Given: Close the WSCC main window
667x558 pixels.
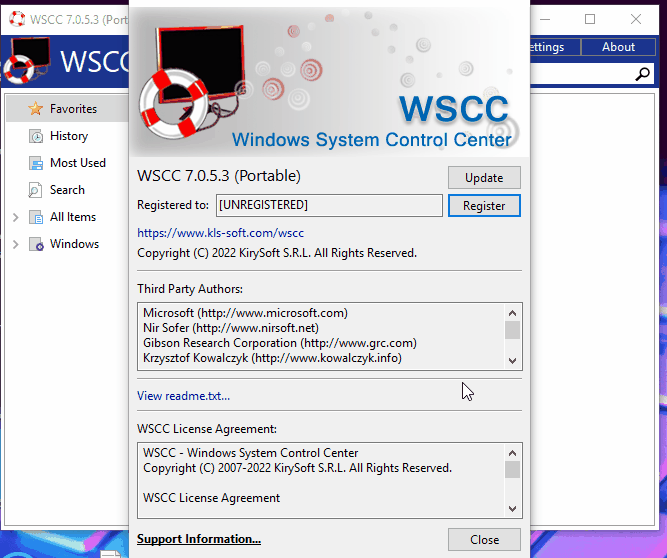Looking at the screenshot, I should point(636,19).
